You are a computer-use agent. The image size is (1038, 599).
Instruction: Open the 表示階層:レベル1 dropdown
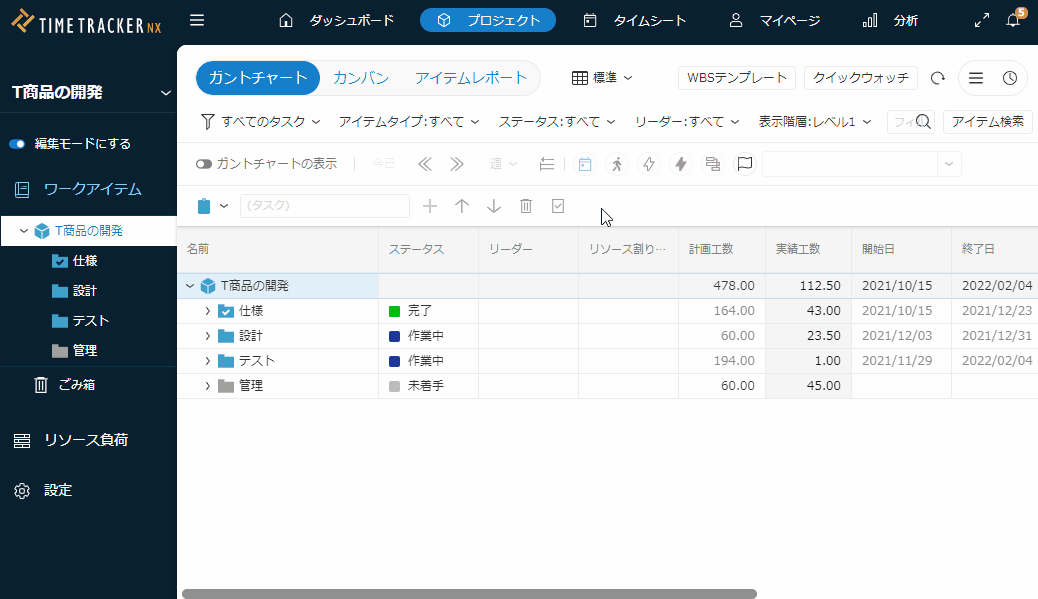point(814,122)
